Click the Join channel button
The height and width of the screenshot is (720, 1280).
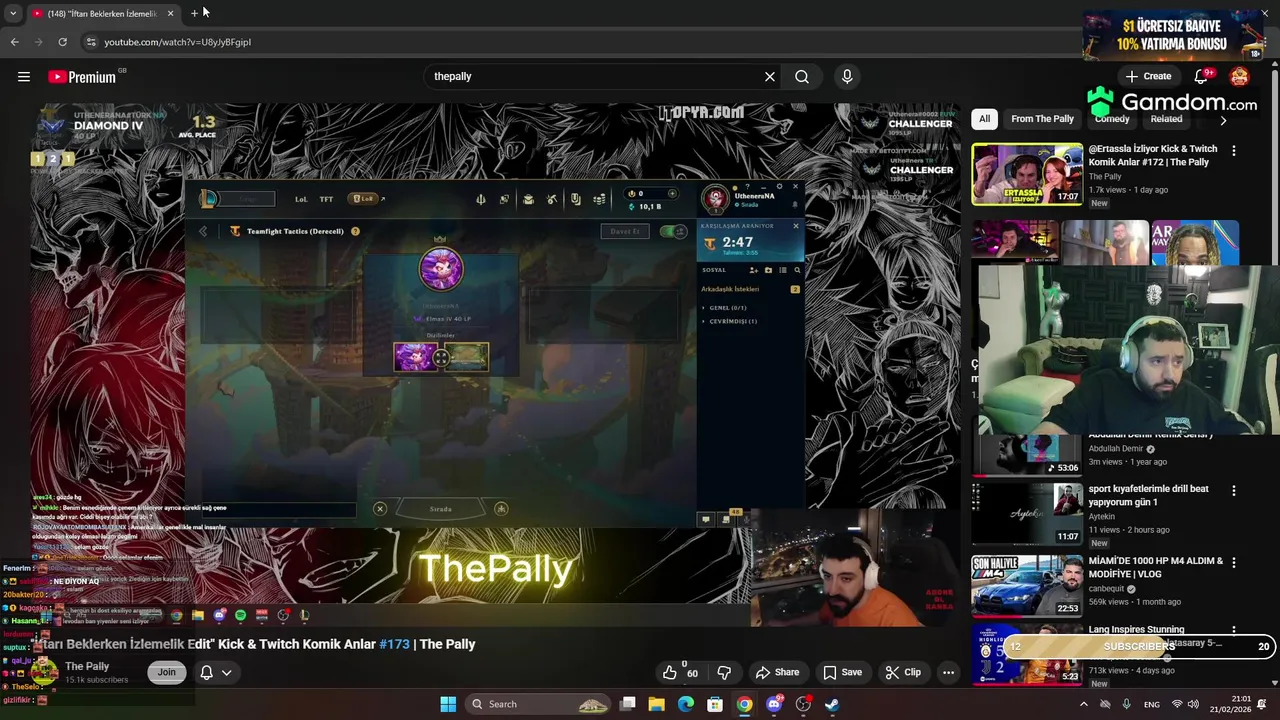(x=166, y=672)
